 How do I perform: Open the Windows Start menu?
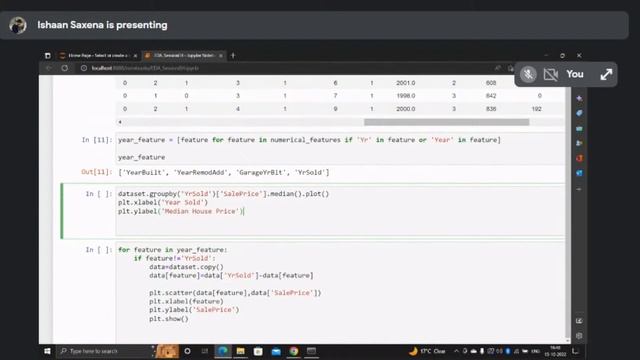47,351
